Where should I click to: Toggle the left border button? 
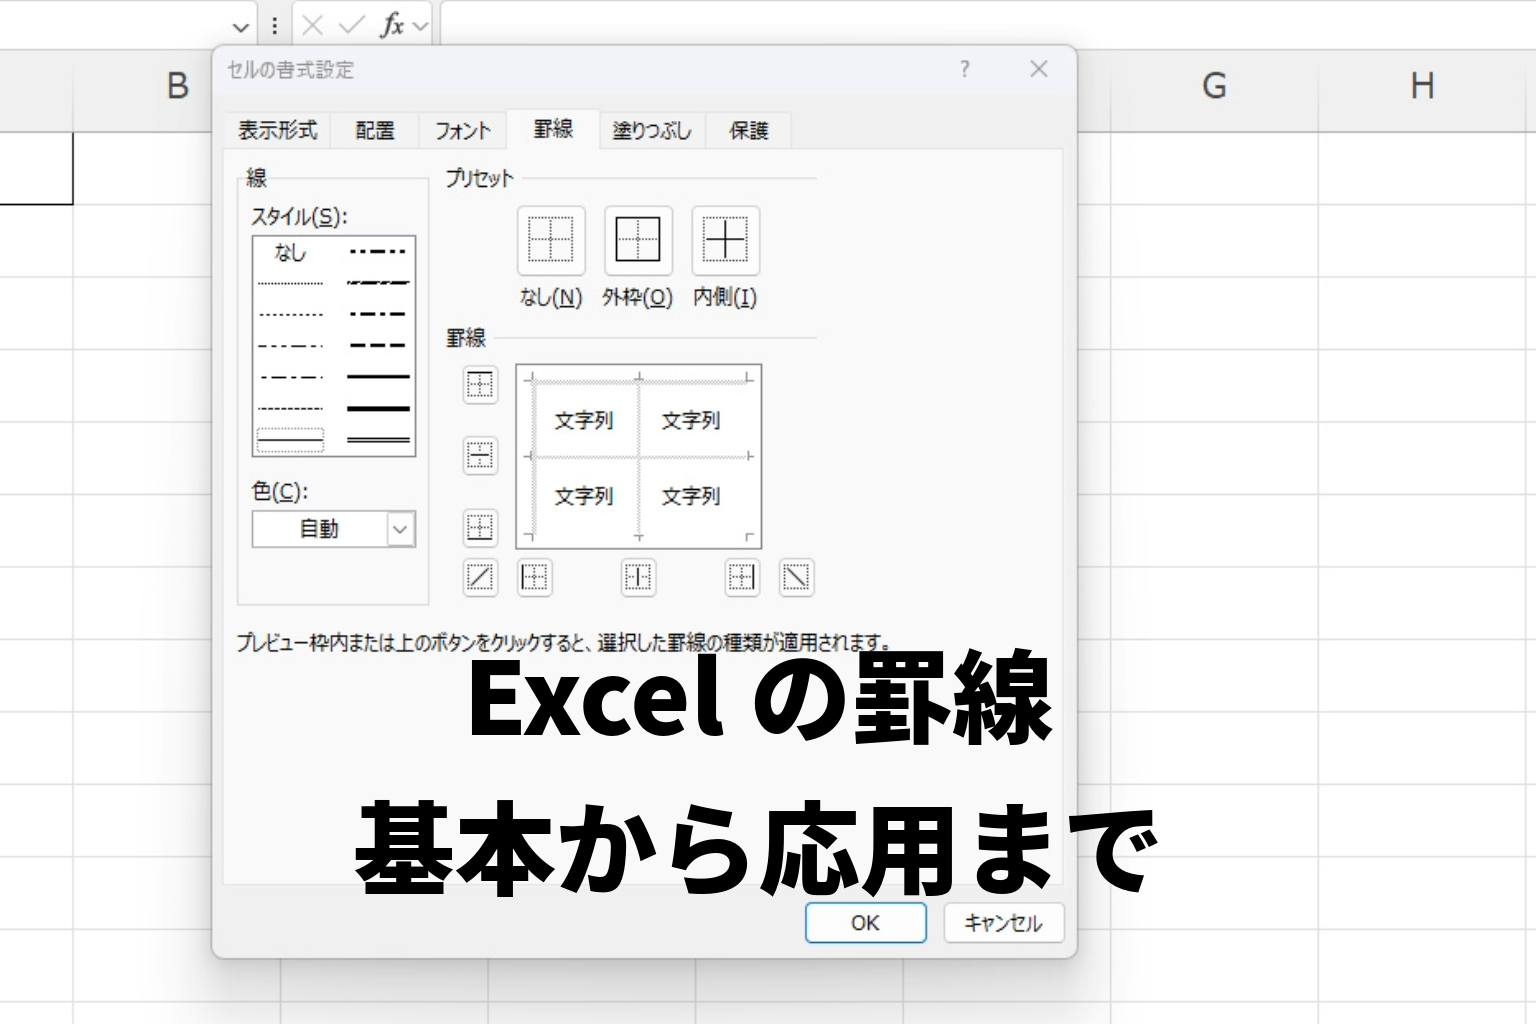tap(535, 577)
